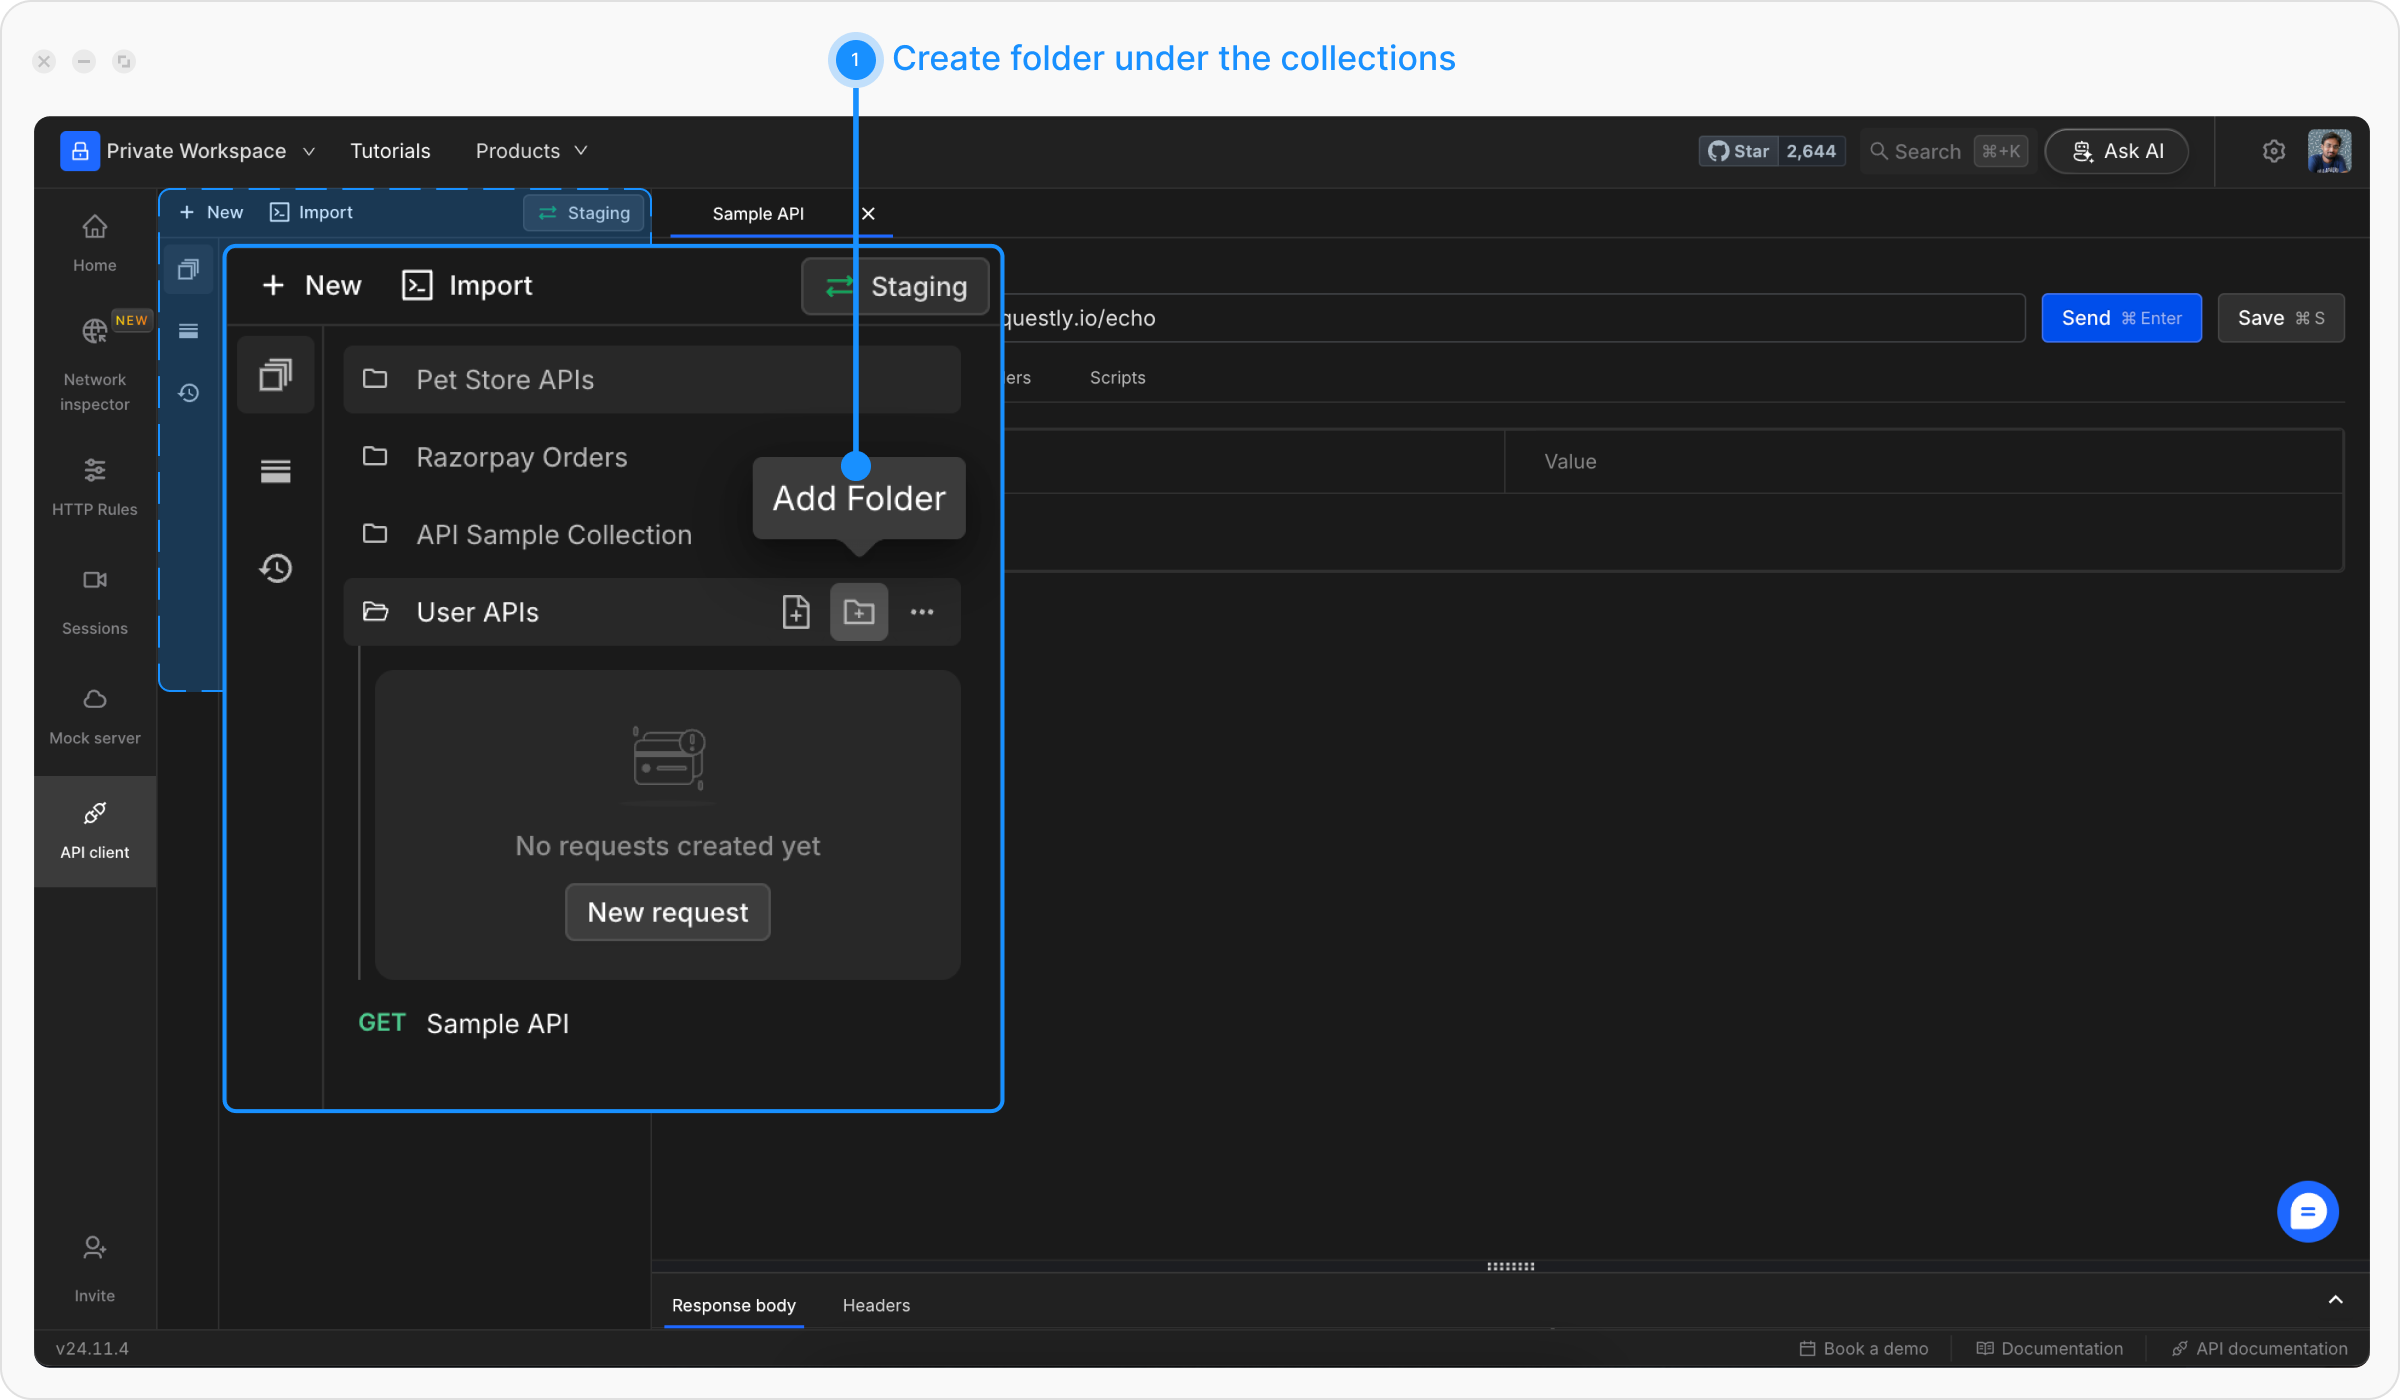The width and height of the screenshot is (2400, 1400).
Task: Click the request URL input field
Action: click(x=1500, y=318)
